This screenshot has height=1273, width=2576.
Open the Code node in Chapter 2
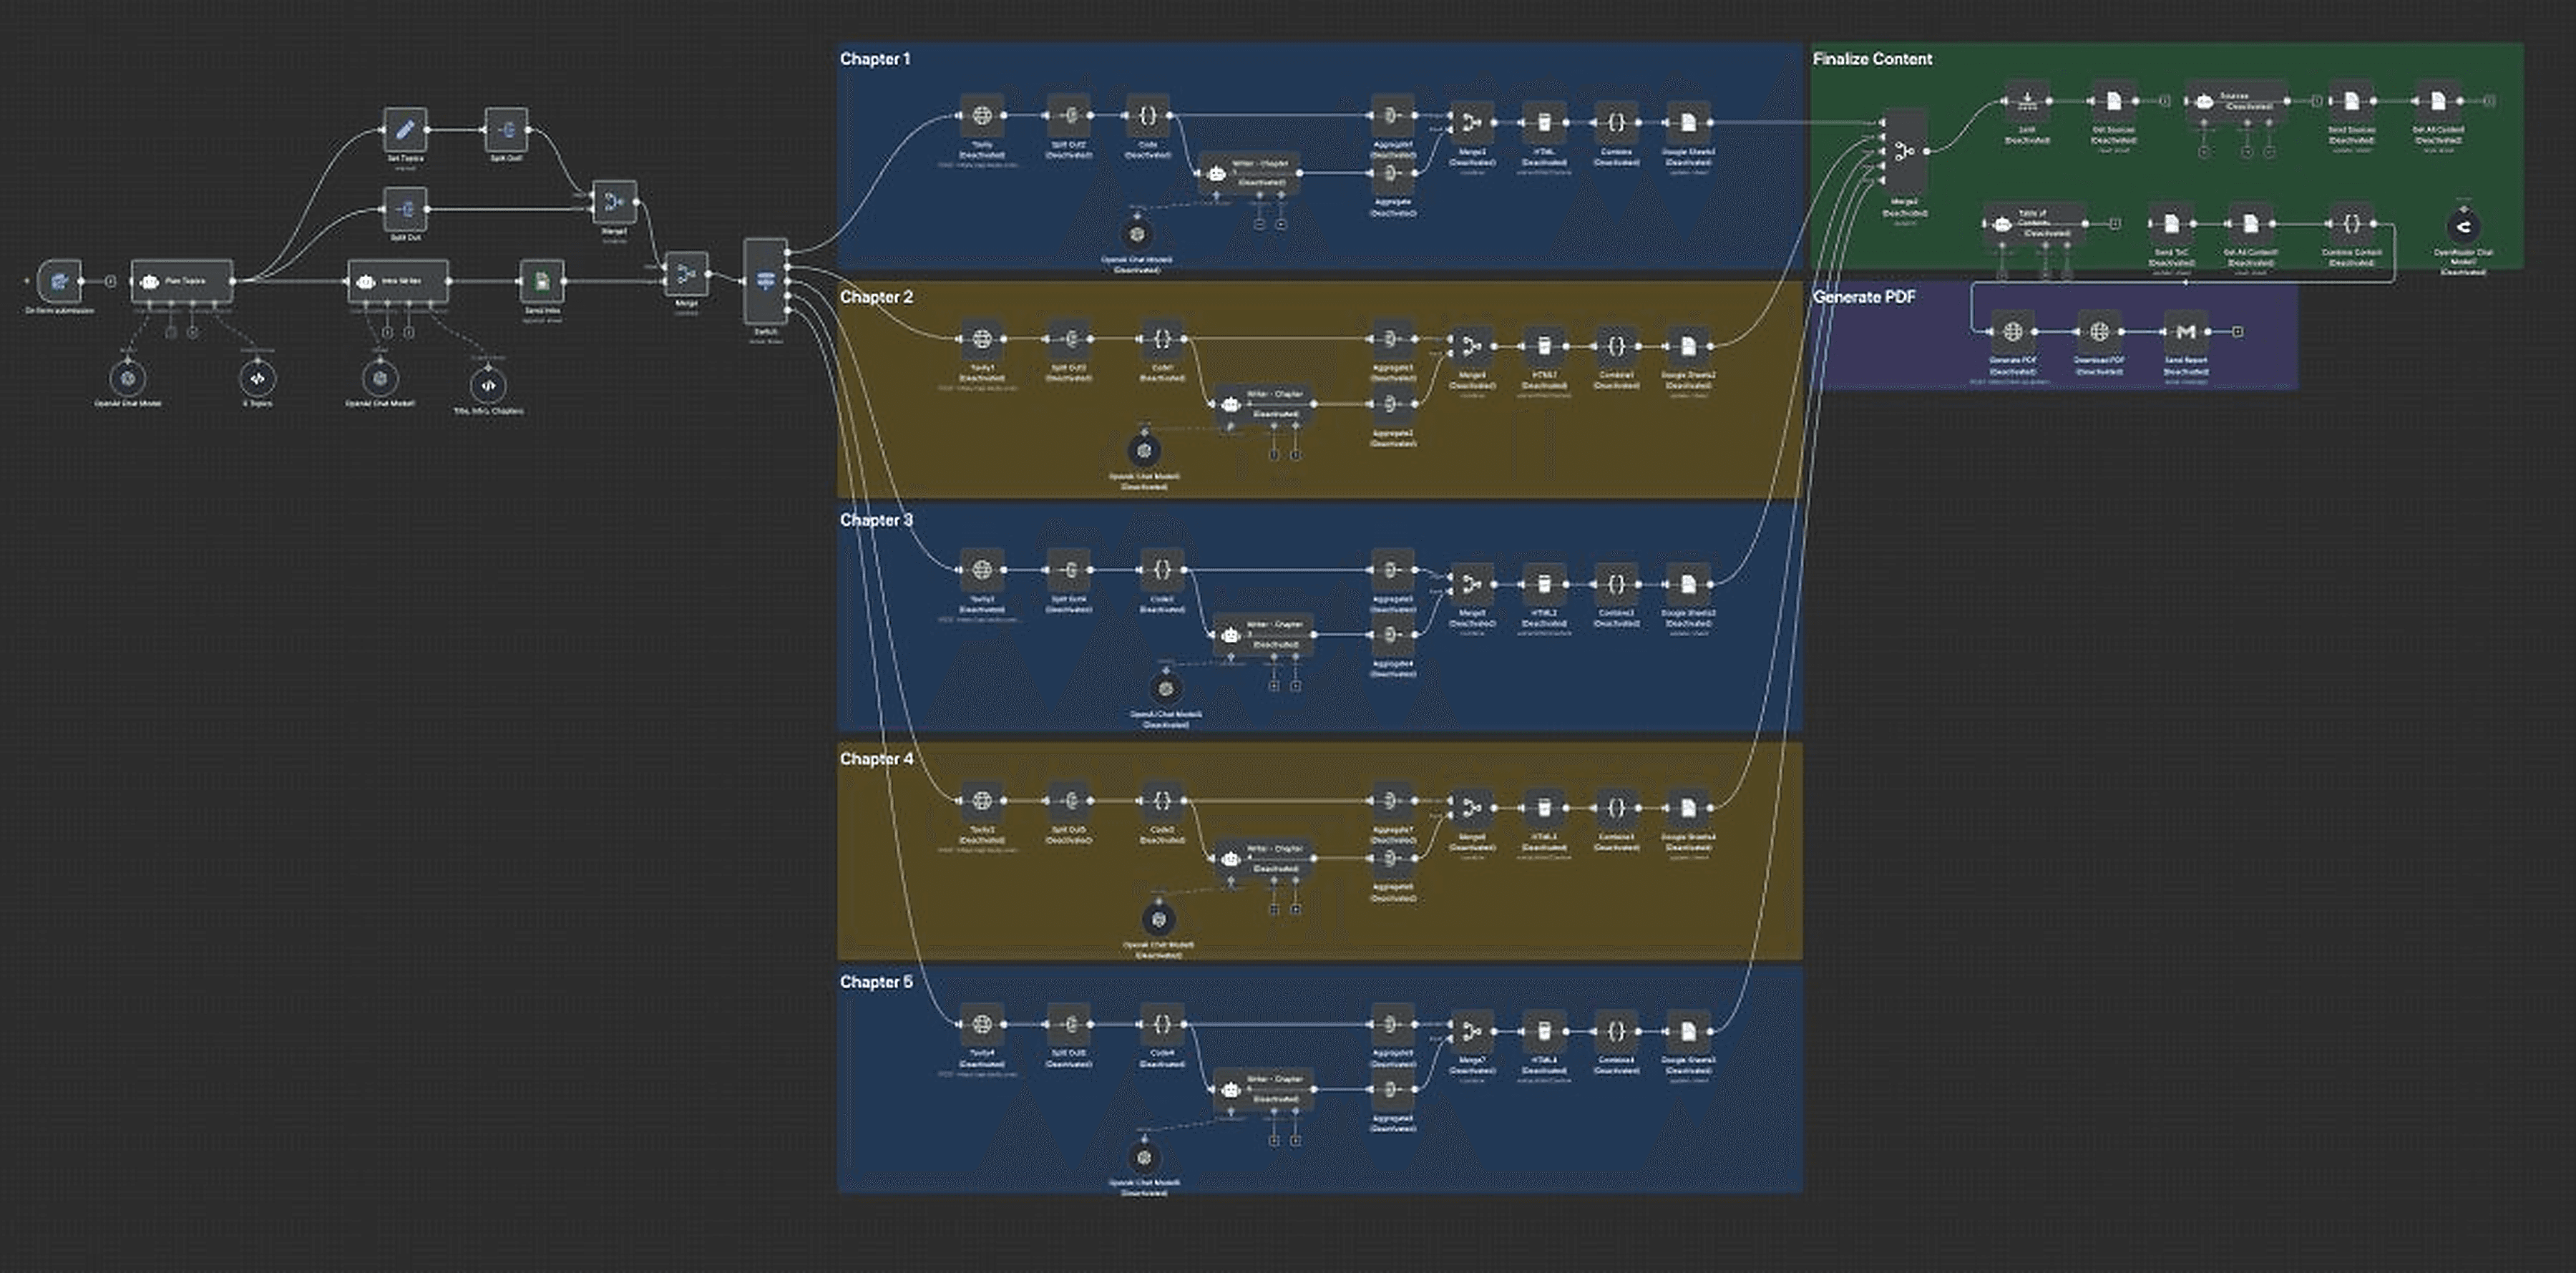tap(1162, 339)
